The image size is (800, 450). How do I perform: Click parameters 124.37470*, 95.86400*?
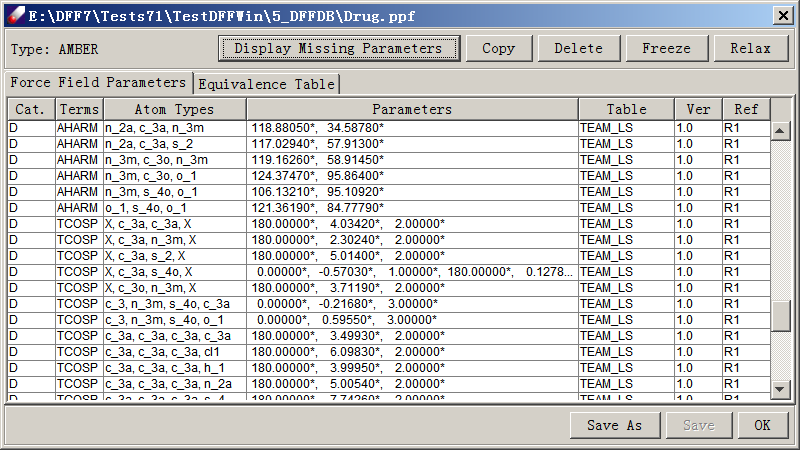pos(412,176)
